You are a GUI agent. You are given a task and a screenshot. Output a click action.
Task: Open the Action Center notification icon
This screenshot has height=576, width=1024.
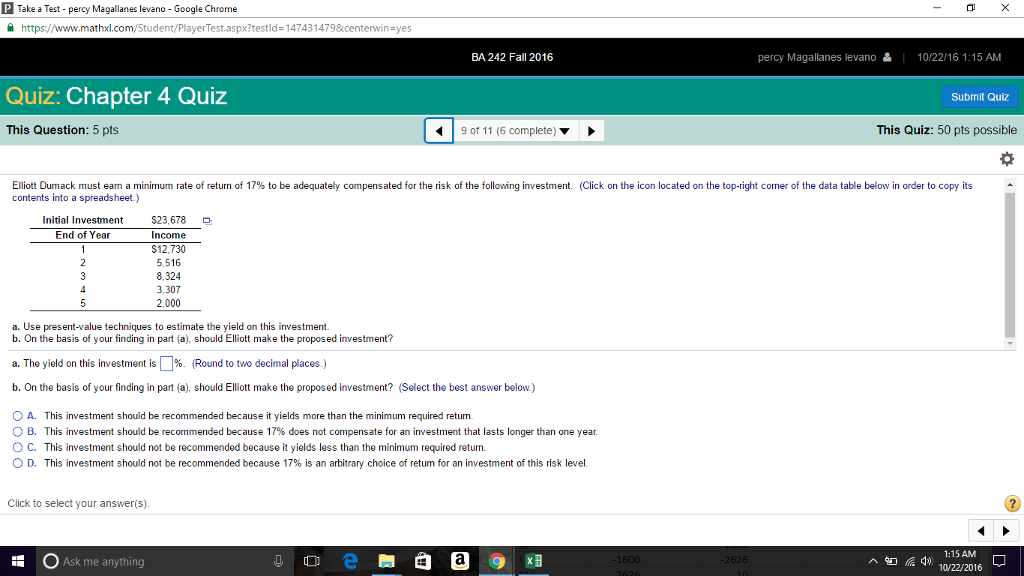pyautogui.click(x=999, y=561)
